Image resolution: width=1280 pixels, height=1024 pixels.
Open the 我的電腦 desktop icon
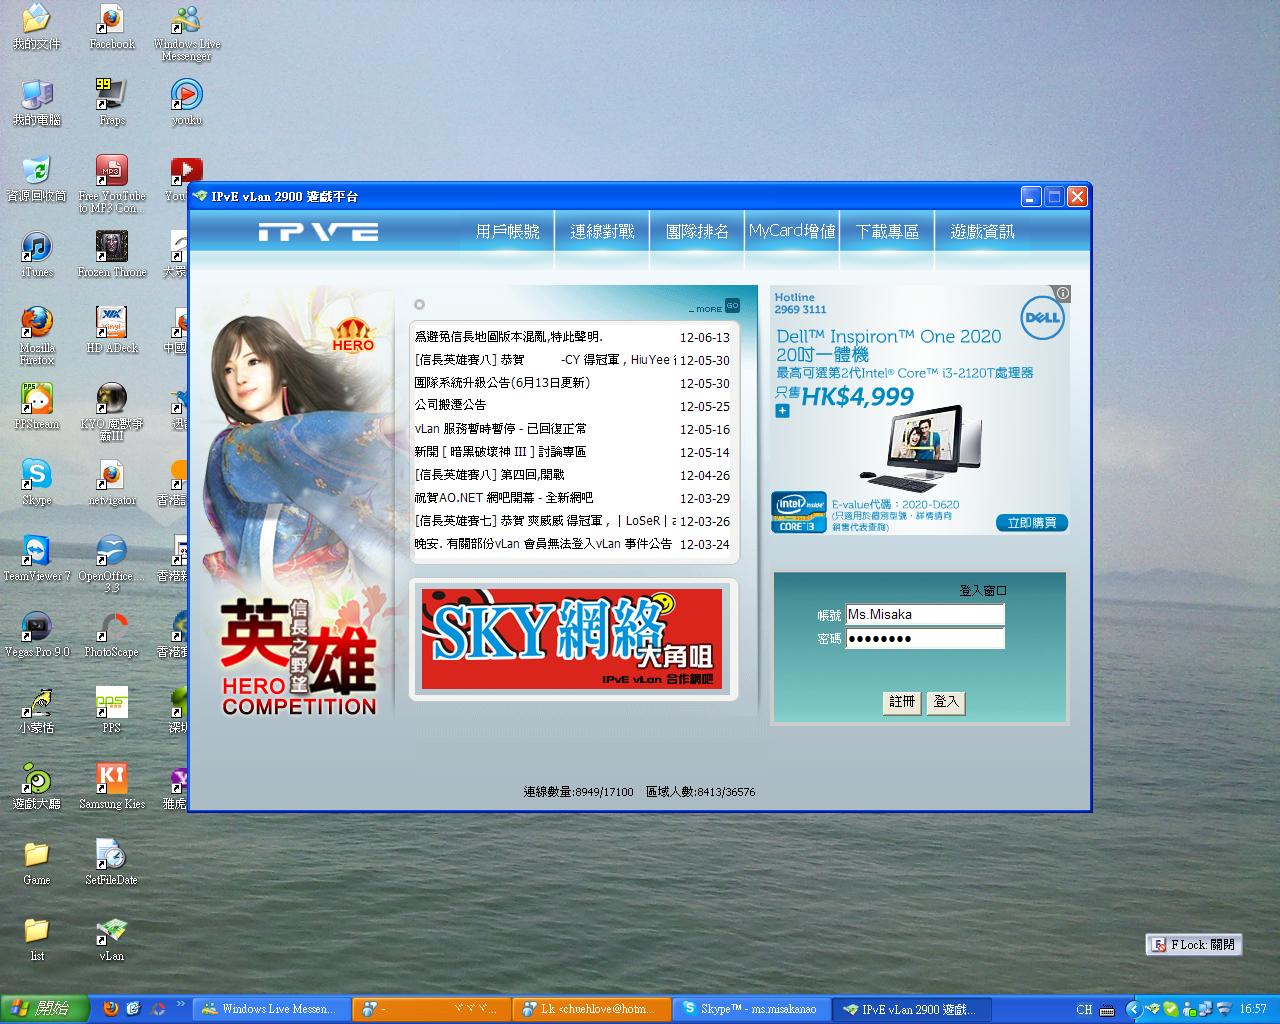coord(36,104)
